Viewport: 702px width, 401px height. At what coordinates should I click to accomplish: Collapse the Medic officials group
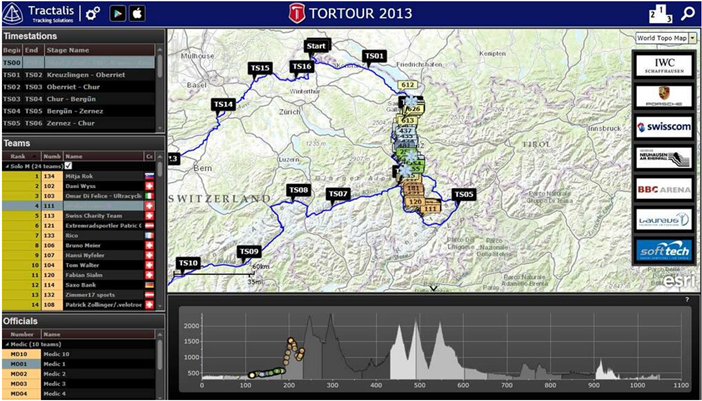[6, 345]
